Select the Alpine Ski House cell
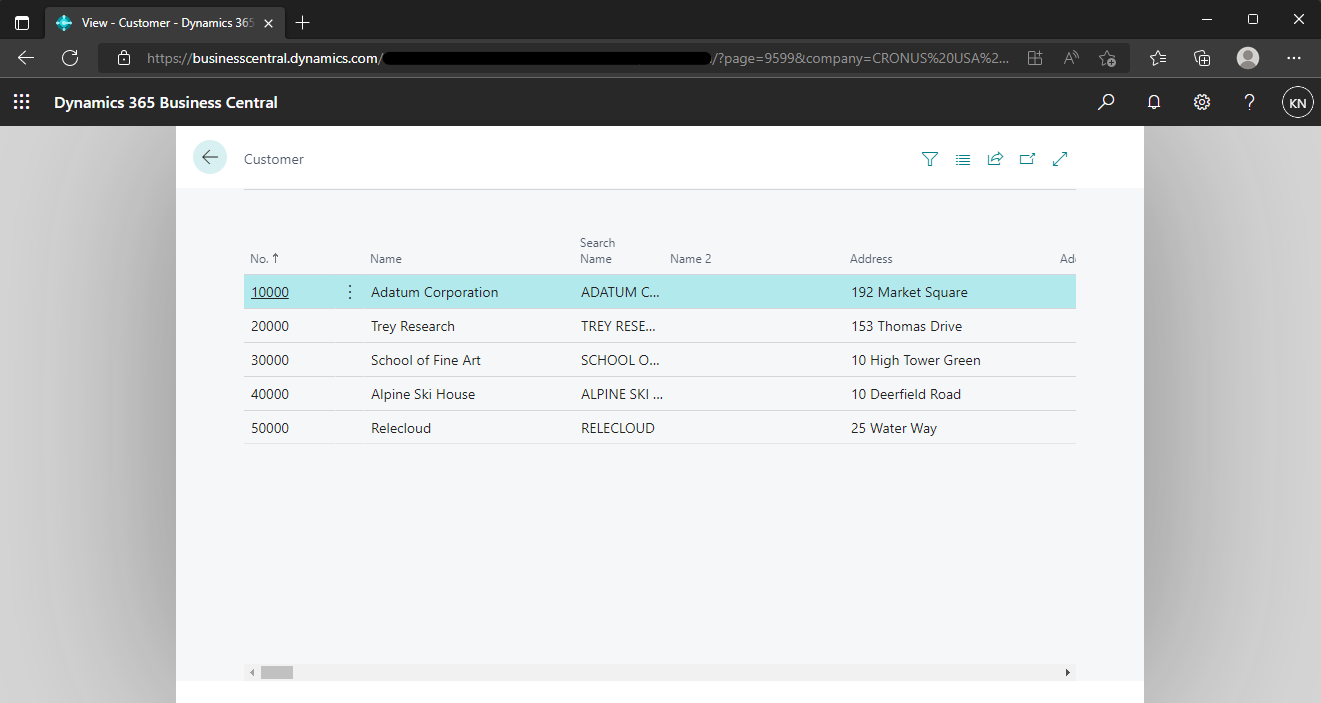The width and height of the screenshot is (1321, 703). (423, 394)
